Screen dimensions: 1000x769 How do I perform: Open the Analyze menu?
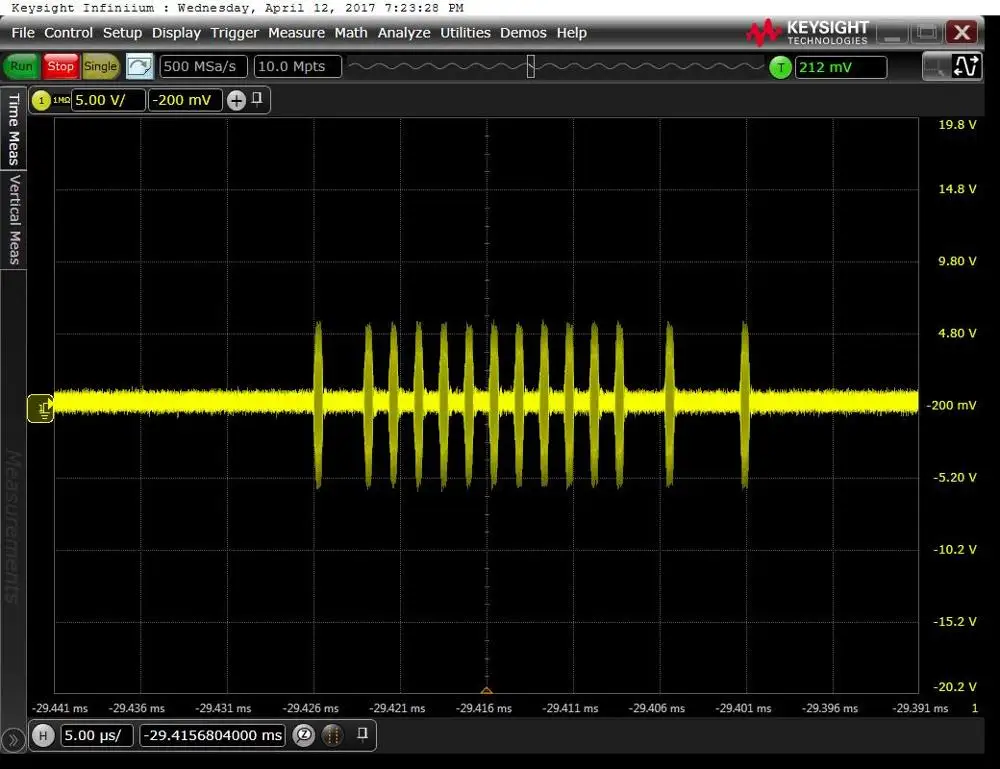[x=404, y=33]
